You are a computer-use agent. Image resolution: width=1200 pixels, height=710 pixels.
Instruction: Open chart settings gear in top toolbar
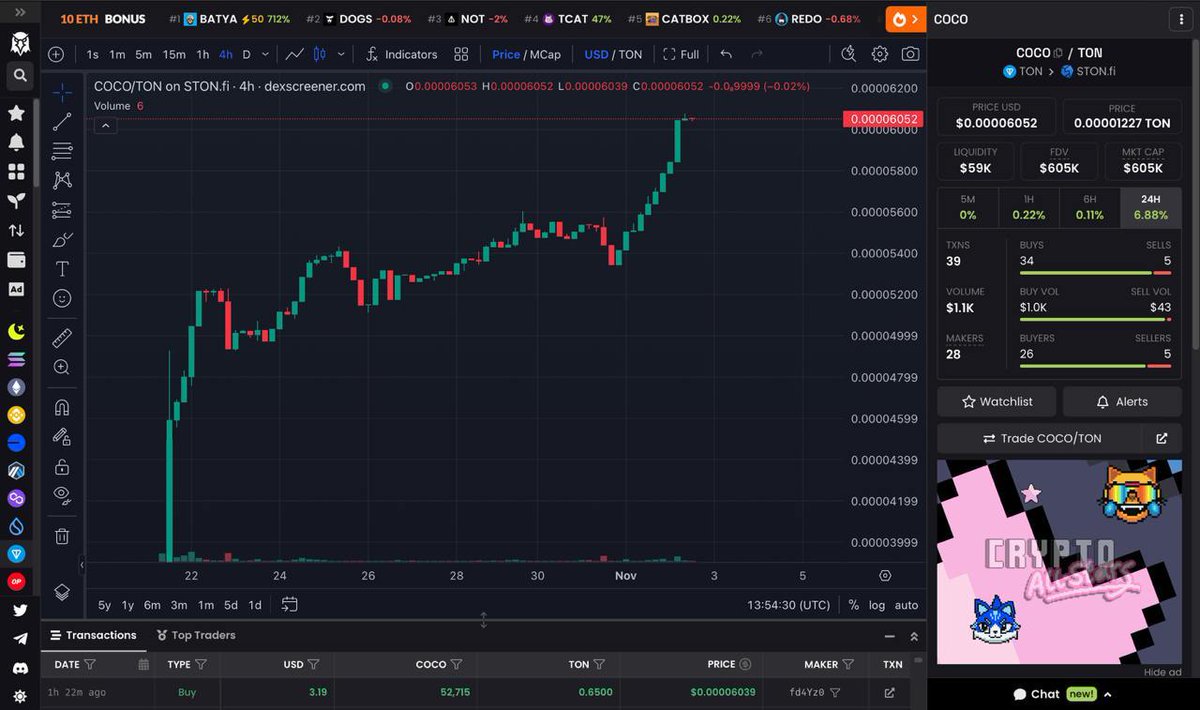[880, 54]
